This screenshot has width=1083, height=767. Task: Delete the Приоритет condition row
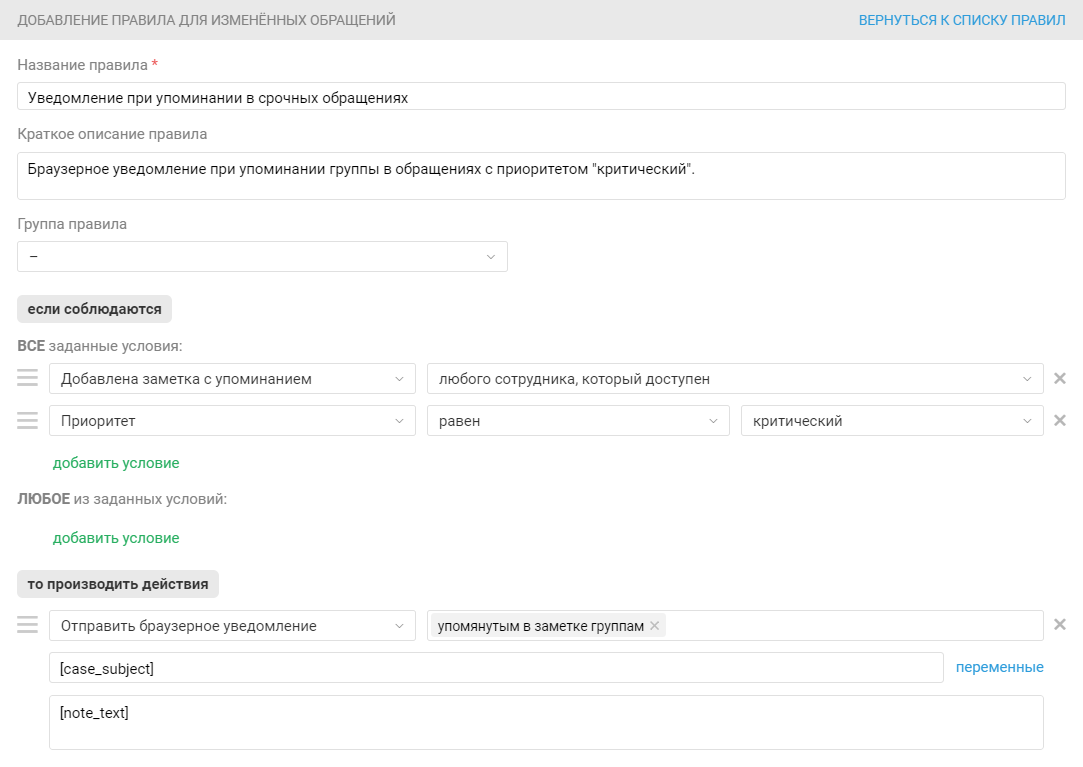tap(1060, 421)
